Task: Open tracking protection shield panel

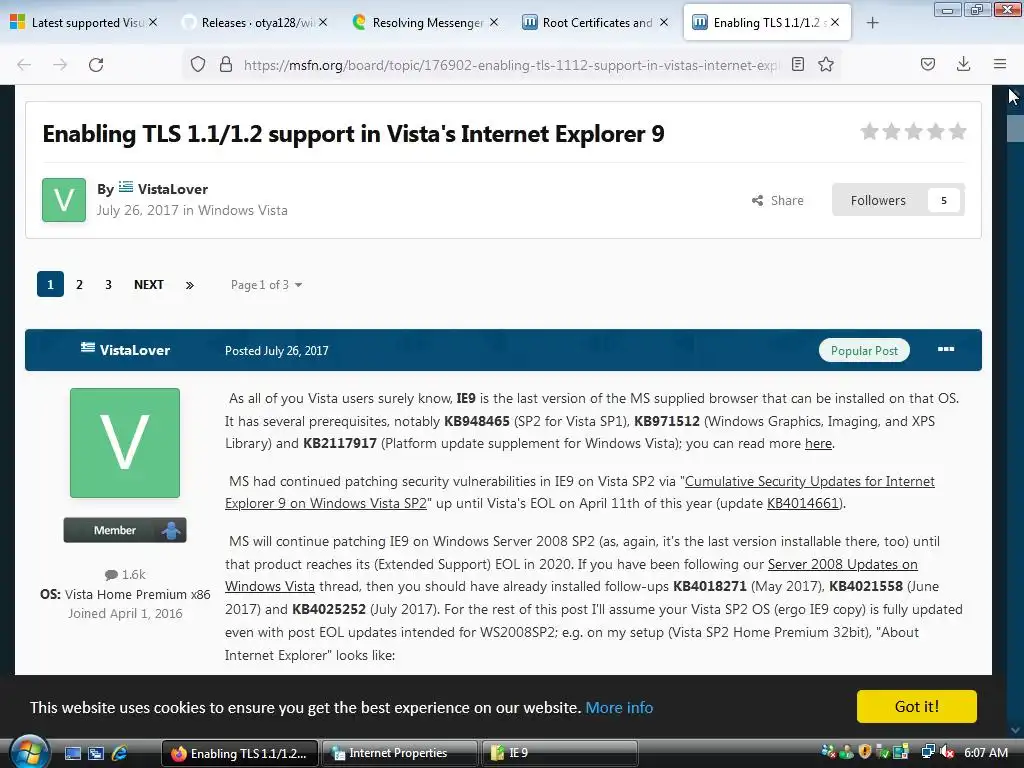Action: click(198, 64)
